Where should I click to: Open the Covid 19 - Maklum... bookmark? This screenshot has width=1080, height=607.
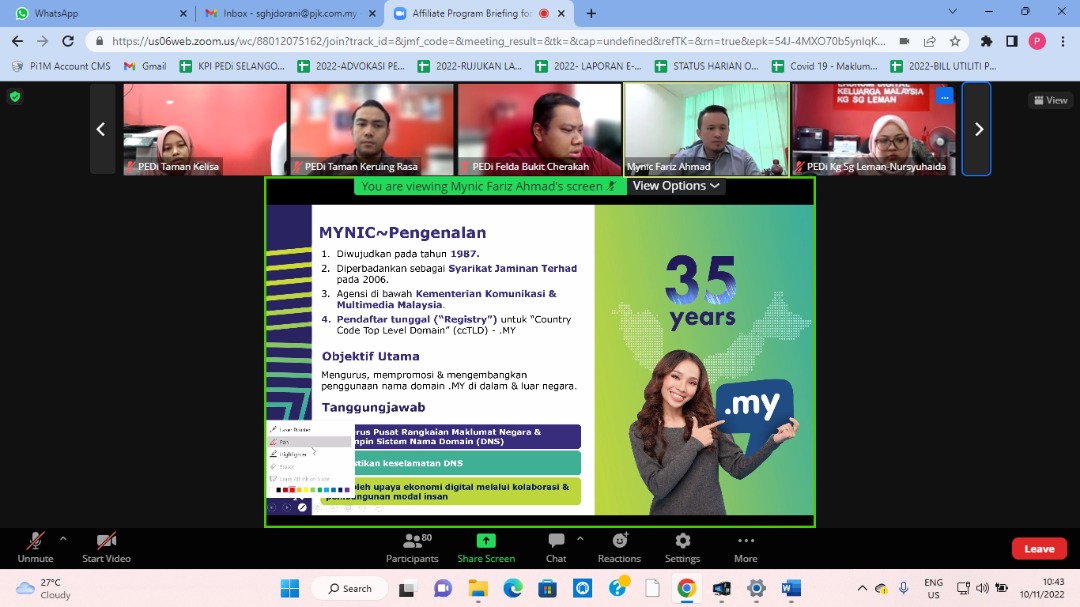pos(825,66)
